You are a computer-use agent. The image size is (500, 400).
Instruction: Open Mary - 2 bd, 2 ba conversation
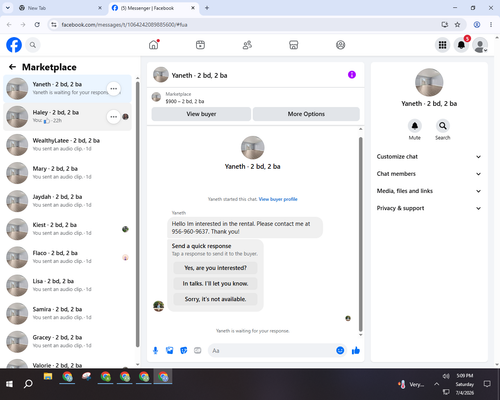click(x=67, y=173)
